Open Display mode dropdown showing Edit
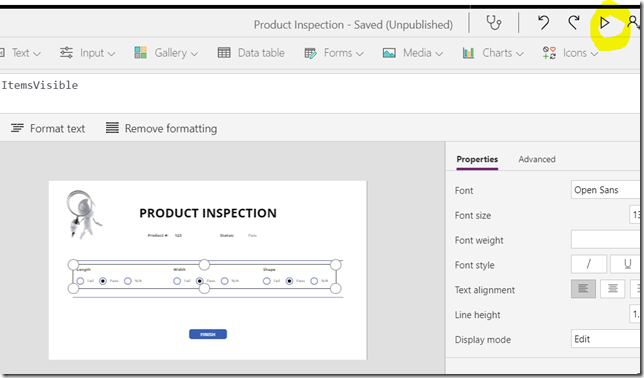Viewport: 644px width, 378px height. 605,339
